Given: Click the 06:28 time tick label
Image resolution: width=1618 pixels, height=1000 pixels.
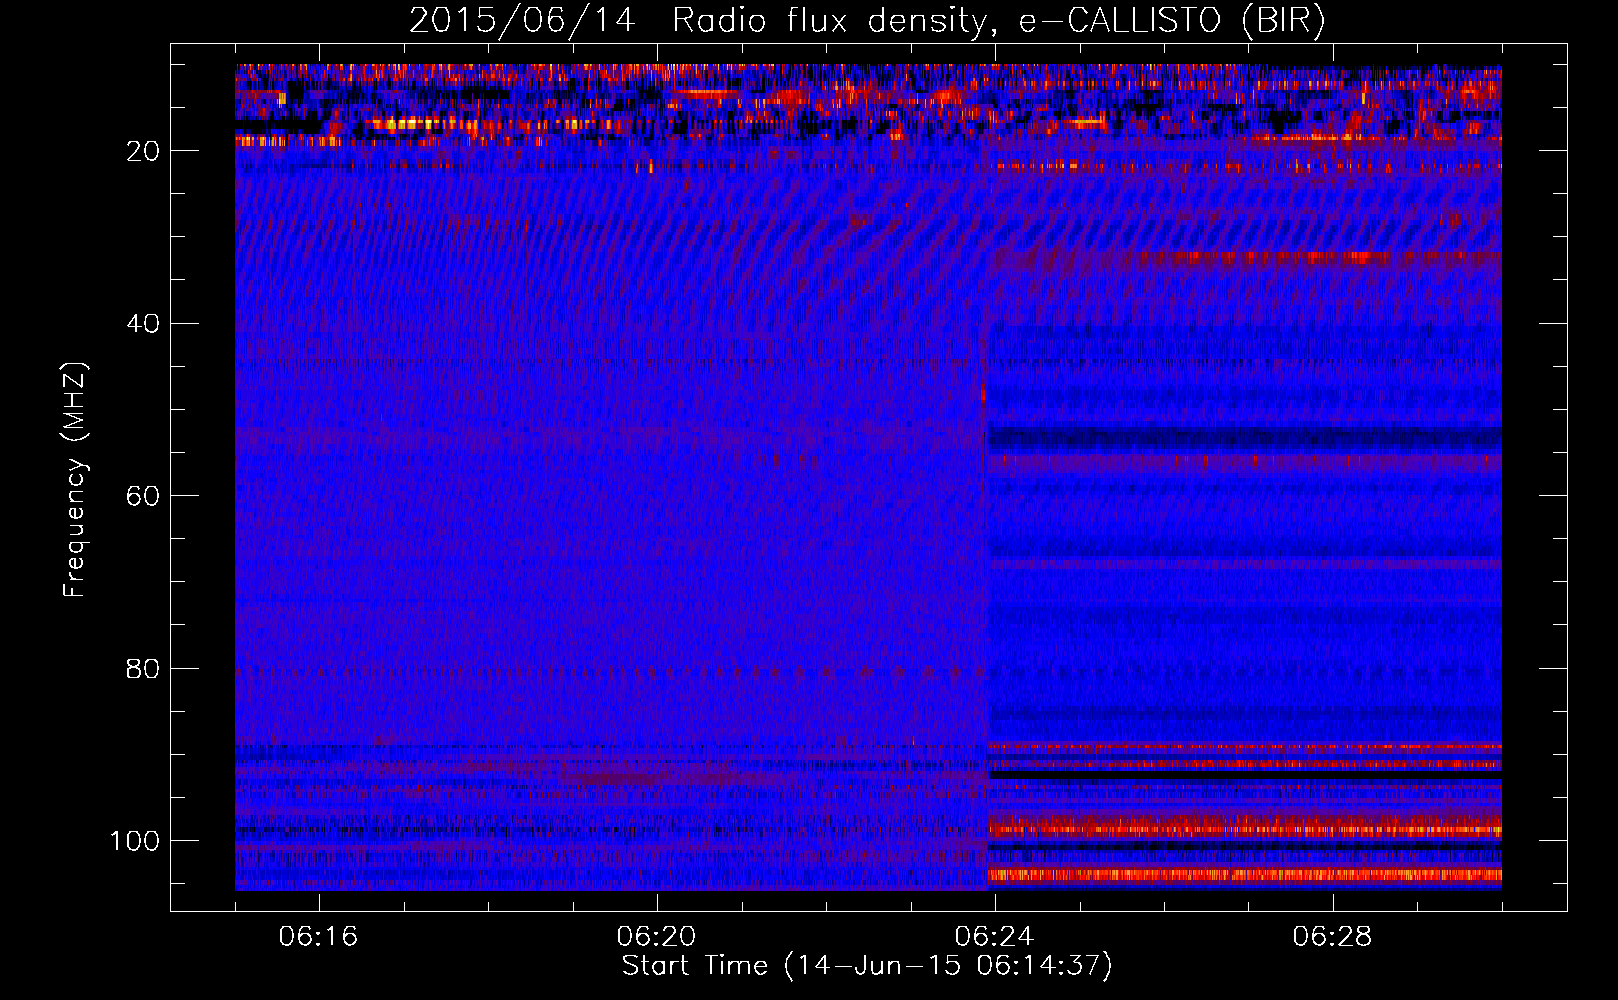Looking at the screenshot, I should 1332,937.
